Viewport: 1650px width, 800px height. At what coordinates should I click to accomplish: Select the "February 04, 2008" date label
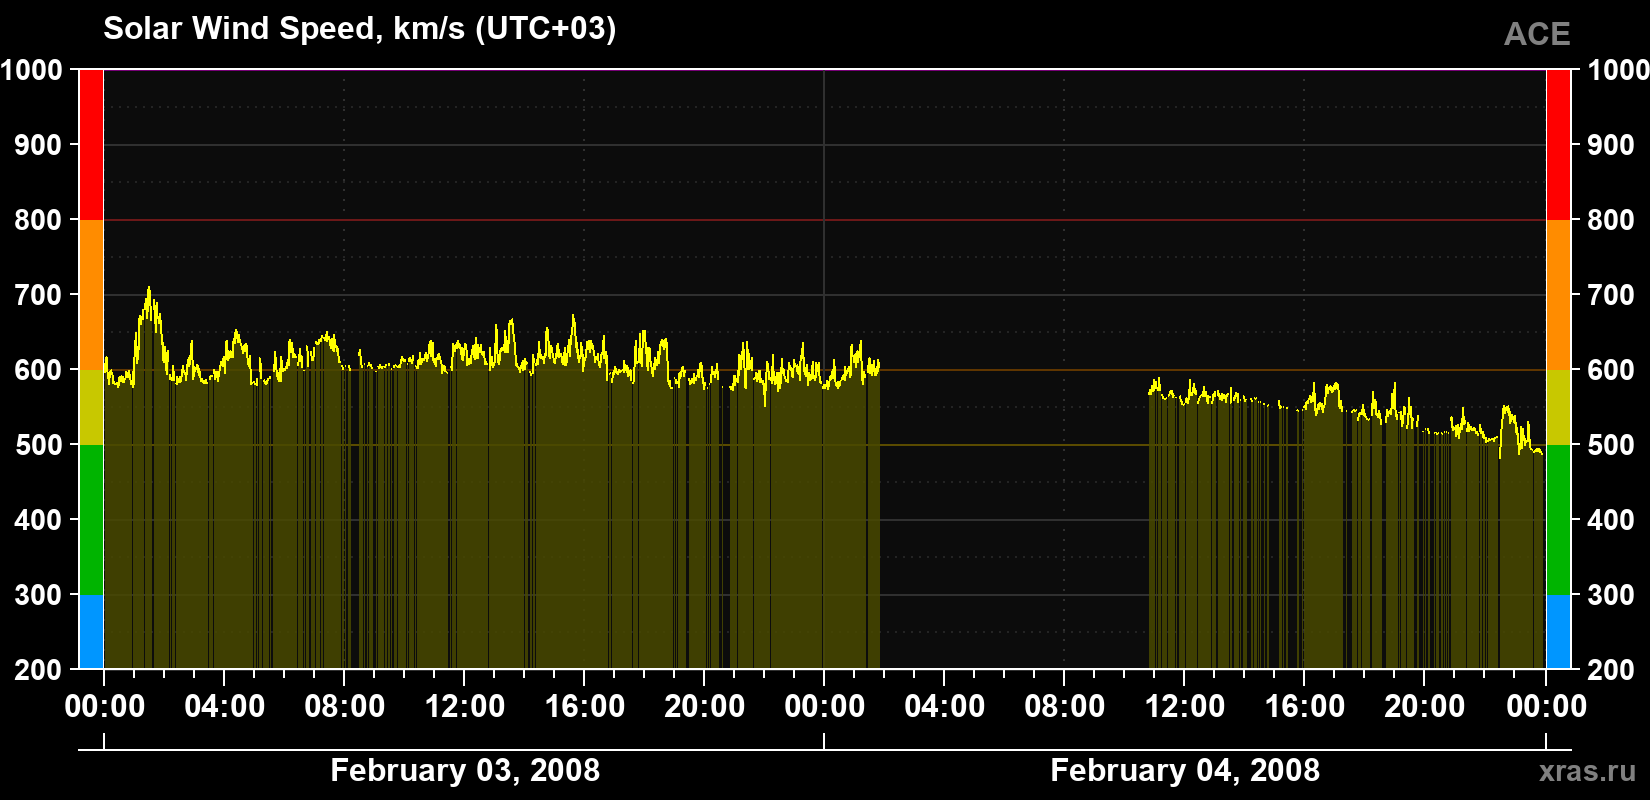[1185, 770]
